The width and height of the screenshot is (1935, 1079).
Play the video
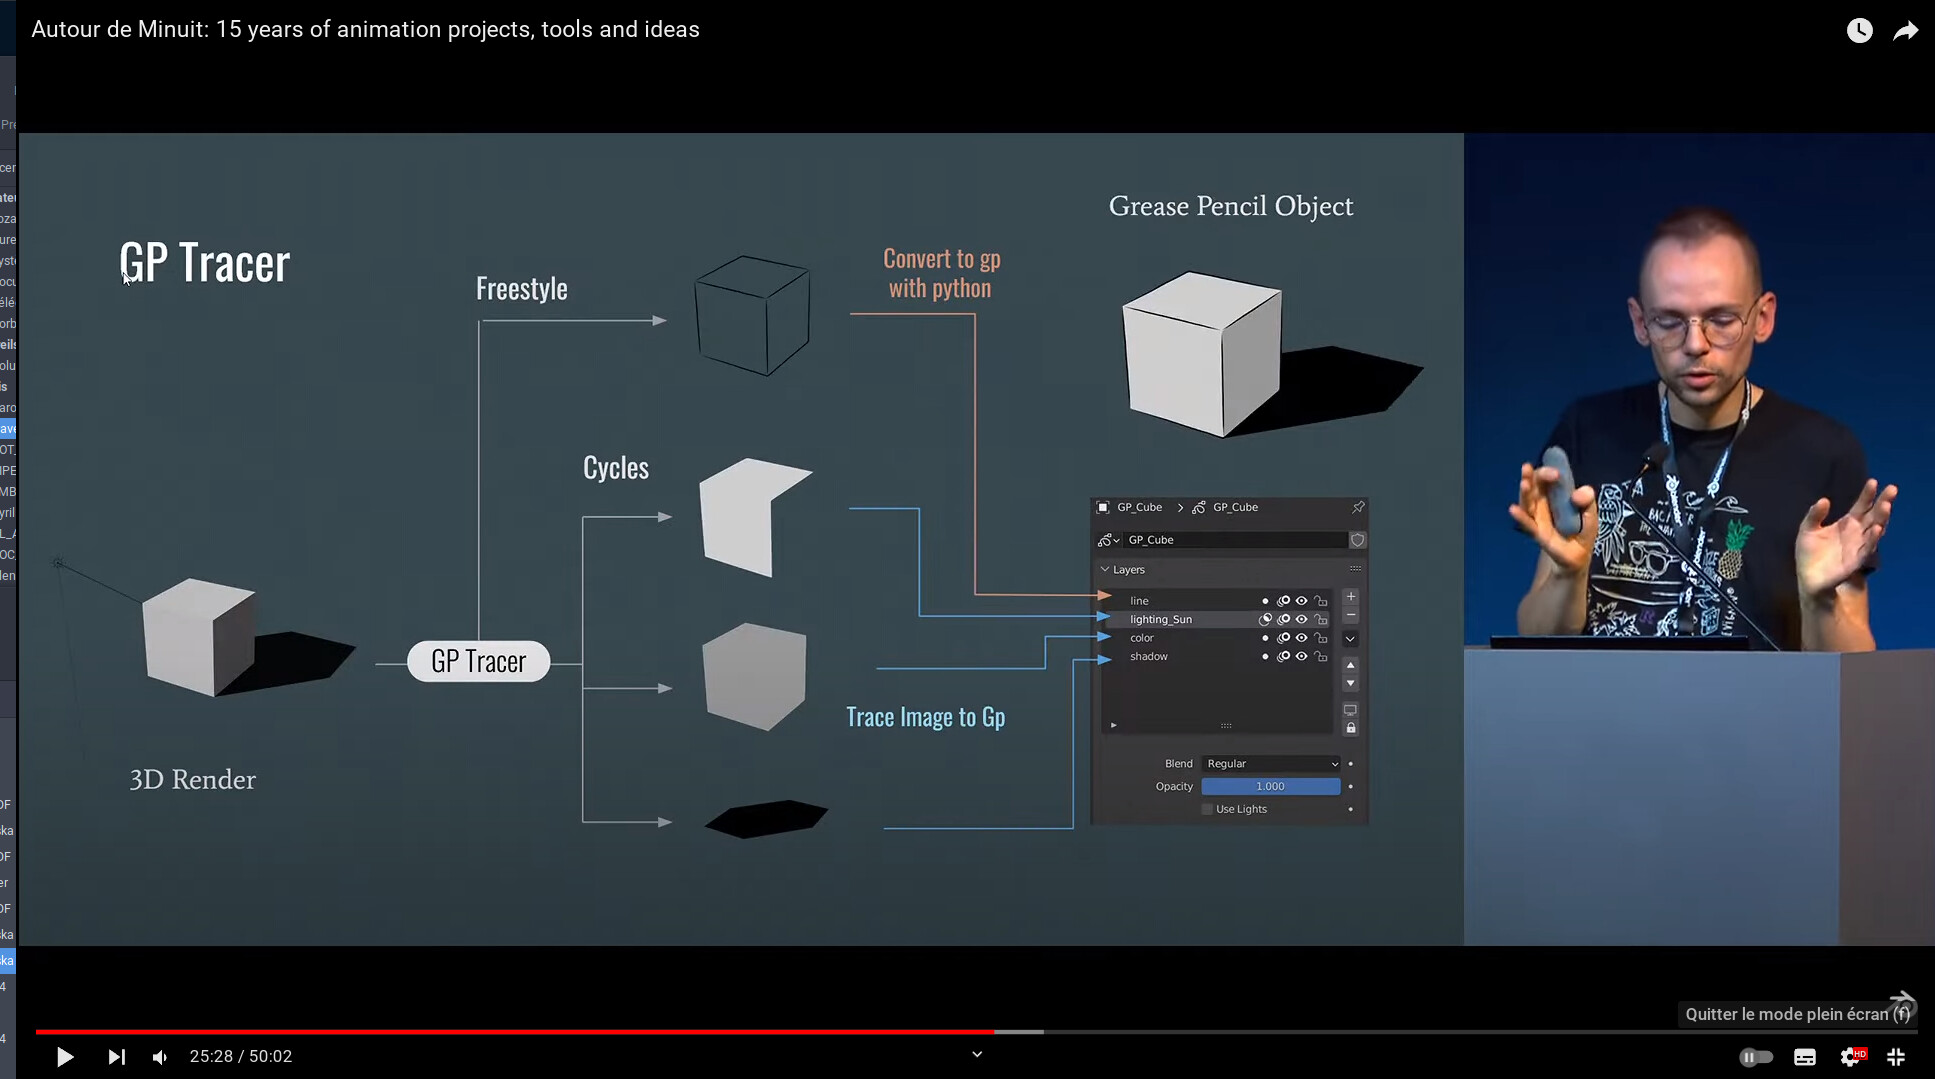point(65,1057)
